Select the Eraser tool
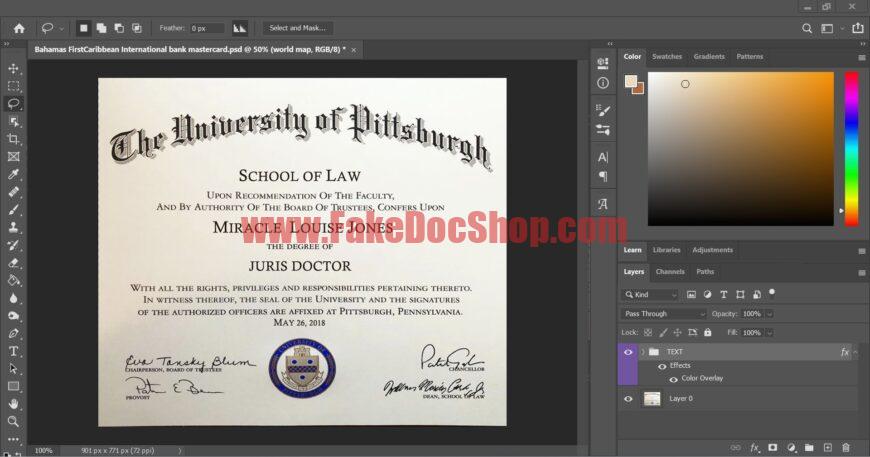Screen dimensions: 870x457 (x=13, y=263)
